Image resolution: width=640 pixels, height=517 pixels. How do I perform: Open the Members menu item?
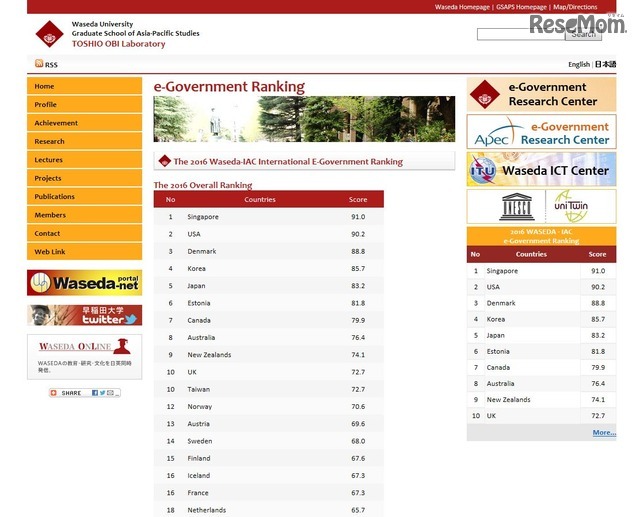[x=84, y=215]
